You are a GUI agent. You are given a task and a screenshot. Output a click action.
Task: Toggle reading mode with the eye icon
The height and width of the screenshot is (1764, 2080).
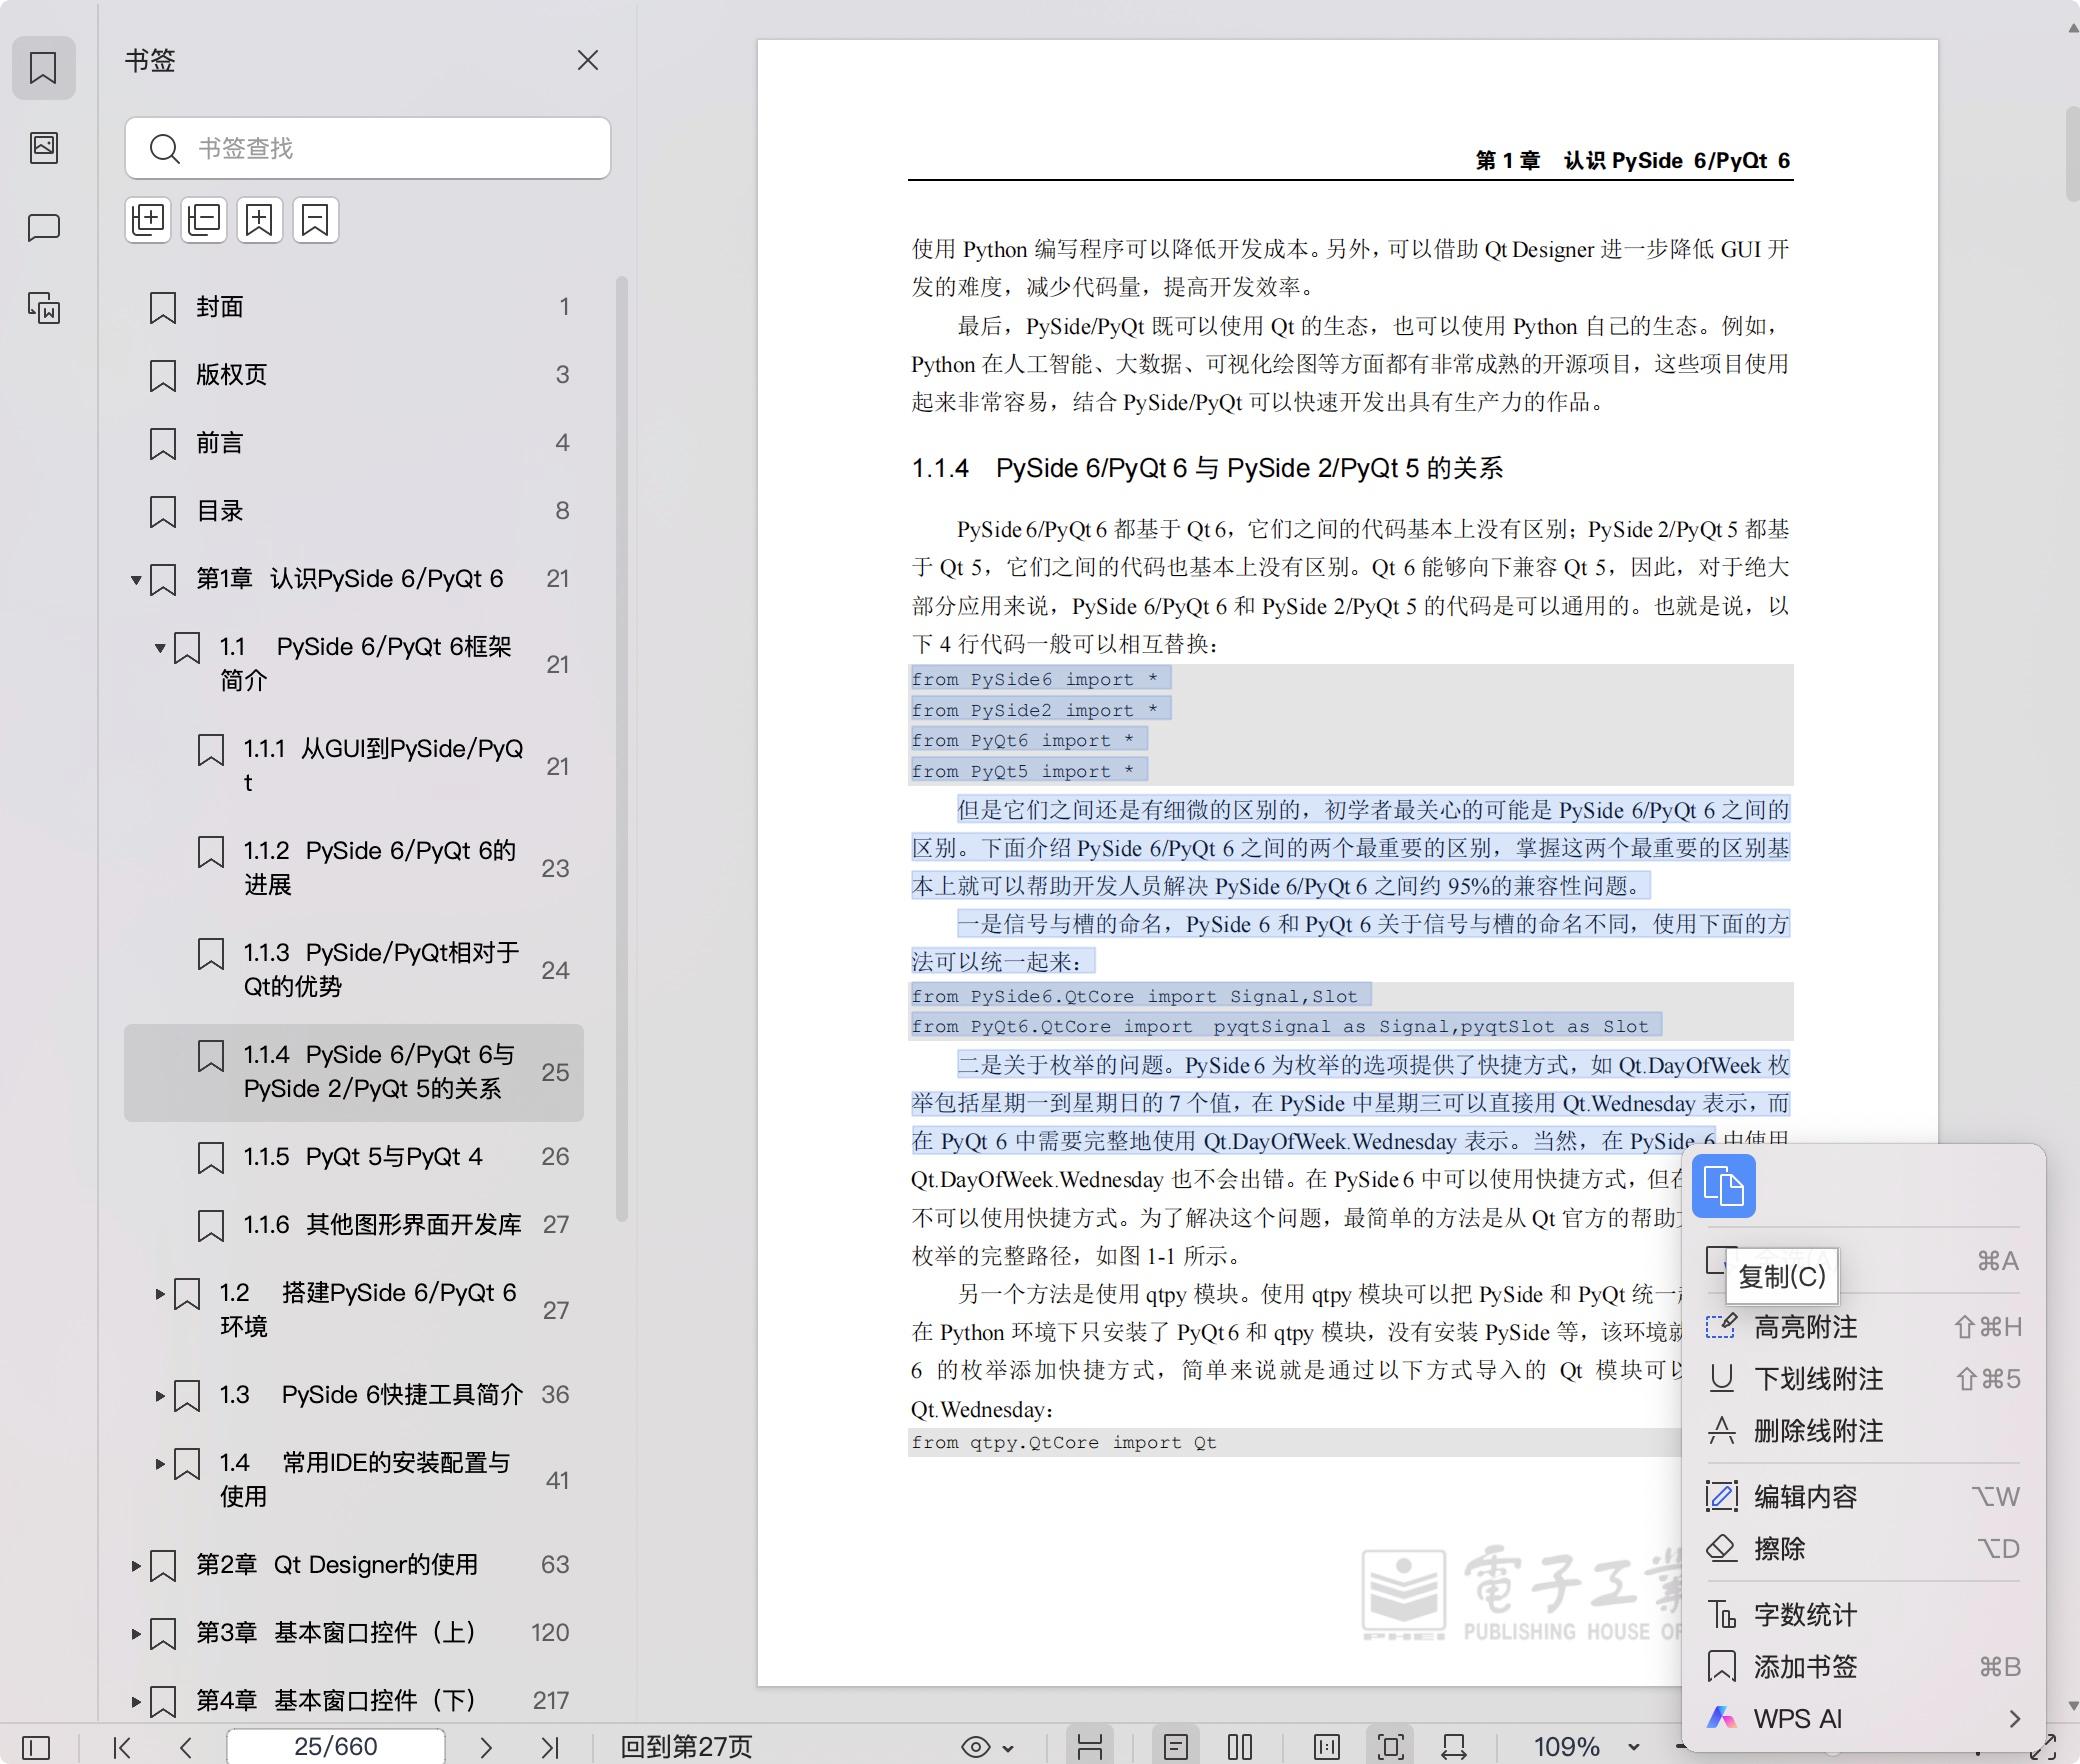click(x=978, y=1746)
